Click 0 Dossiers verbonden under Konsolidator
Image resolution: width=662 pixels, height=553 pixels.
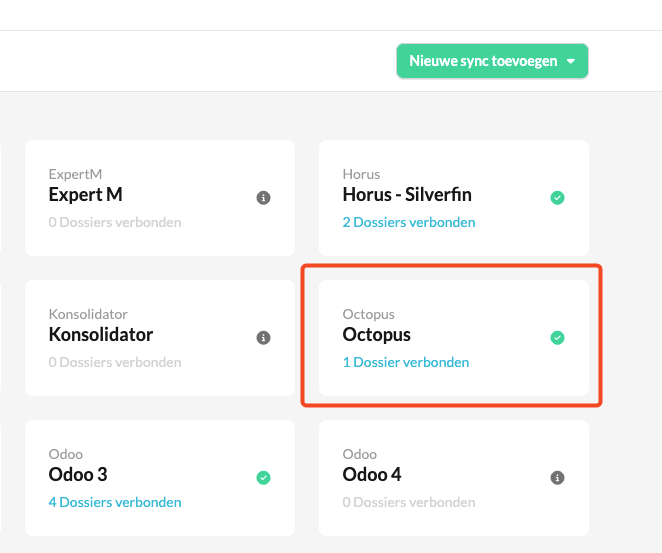(x=115, y=362)
